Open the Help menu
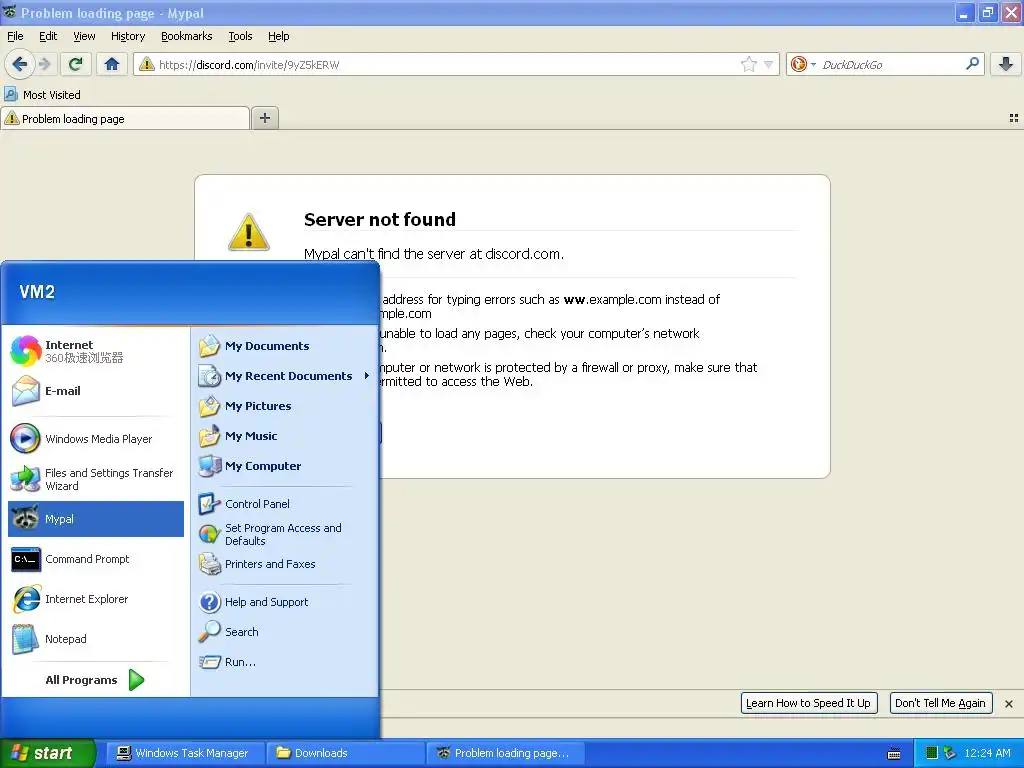Screen dimensions: 1024x768 point(278,36)
